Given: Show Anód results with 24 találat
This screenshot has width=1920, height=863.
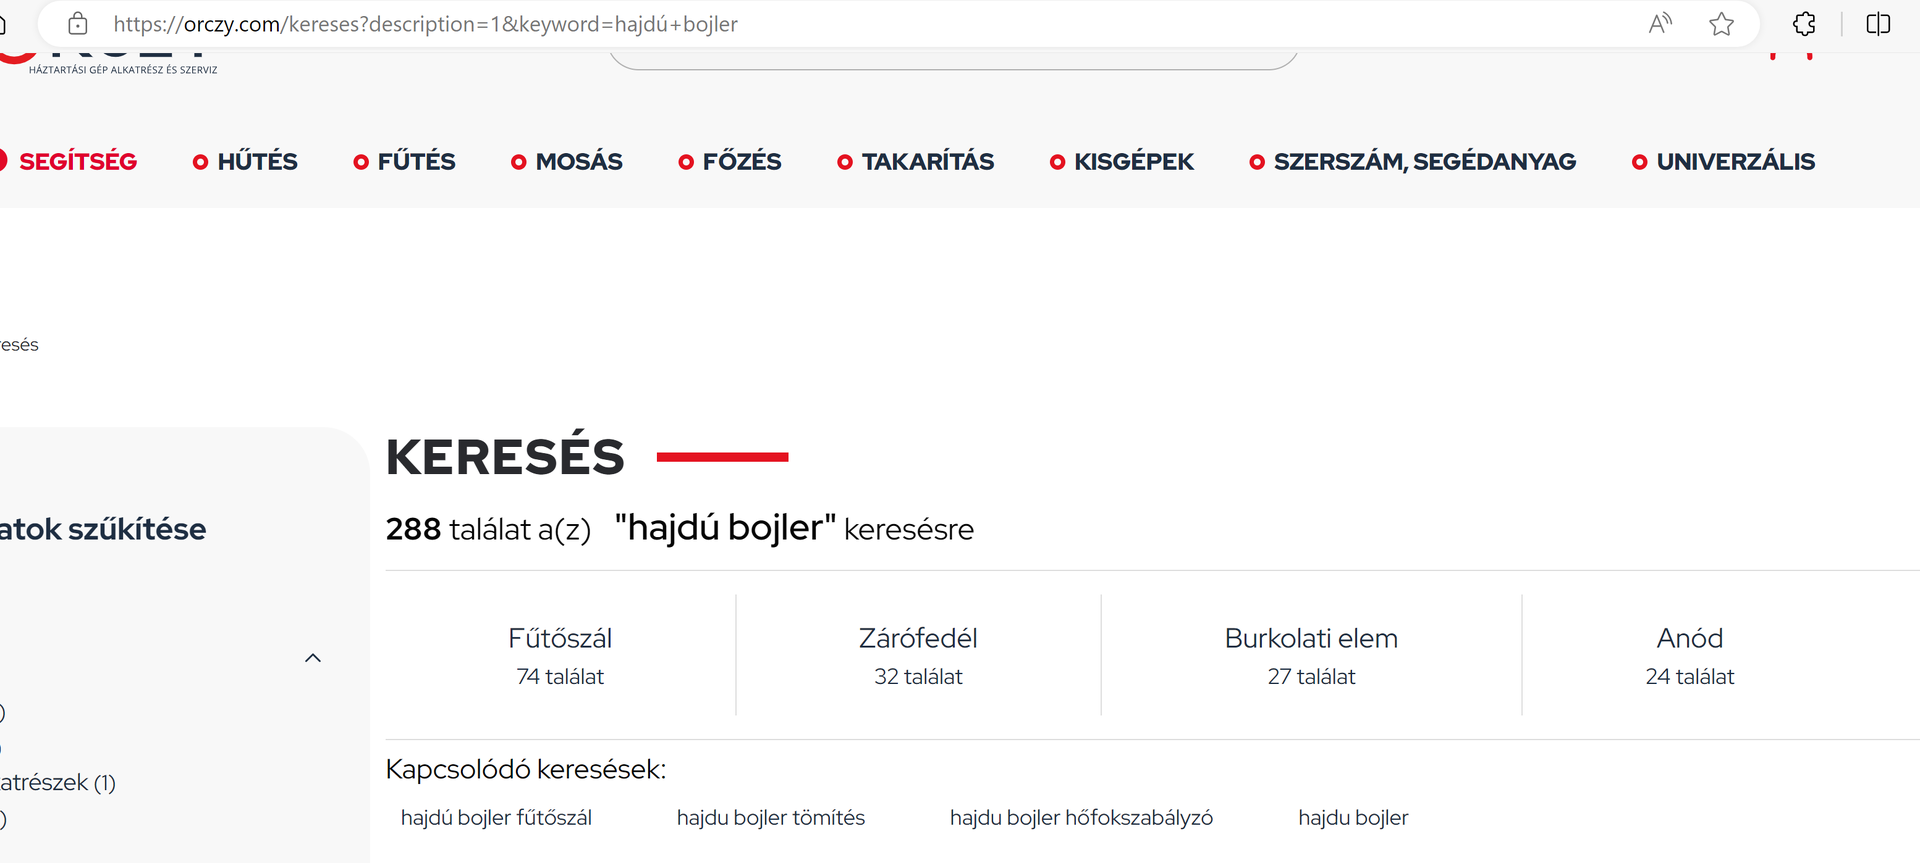Looking at the screenshot, I should click(x=1689, y=655).
